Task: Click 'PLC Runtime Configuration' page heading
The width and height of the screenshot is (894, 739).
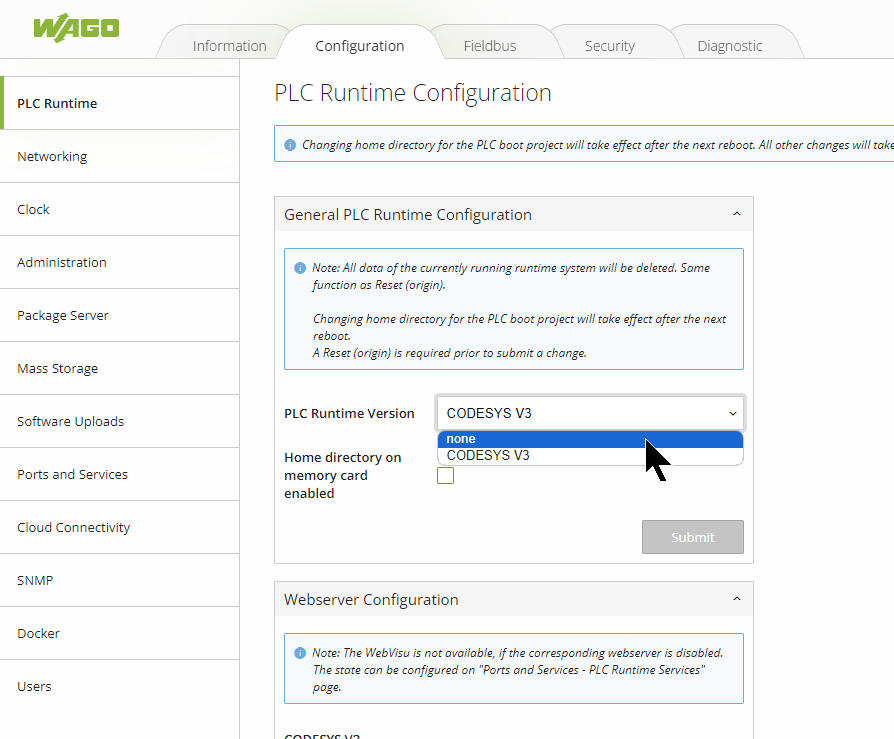Action: point(413,93)
